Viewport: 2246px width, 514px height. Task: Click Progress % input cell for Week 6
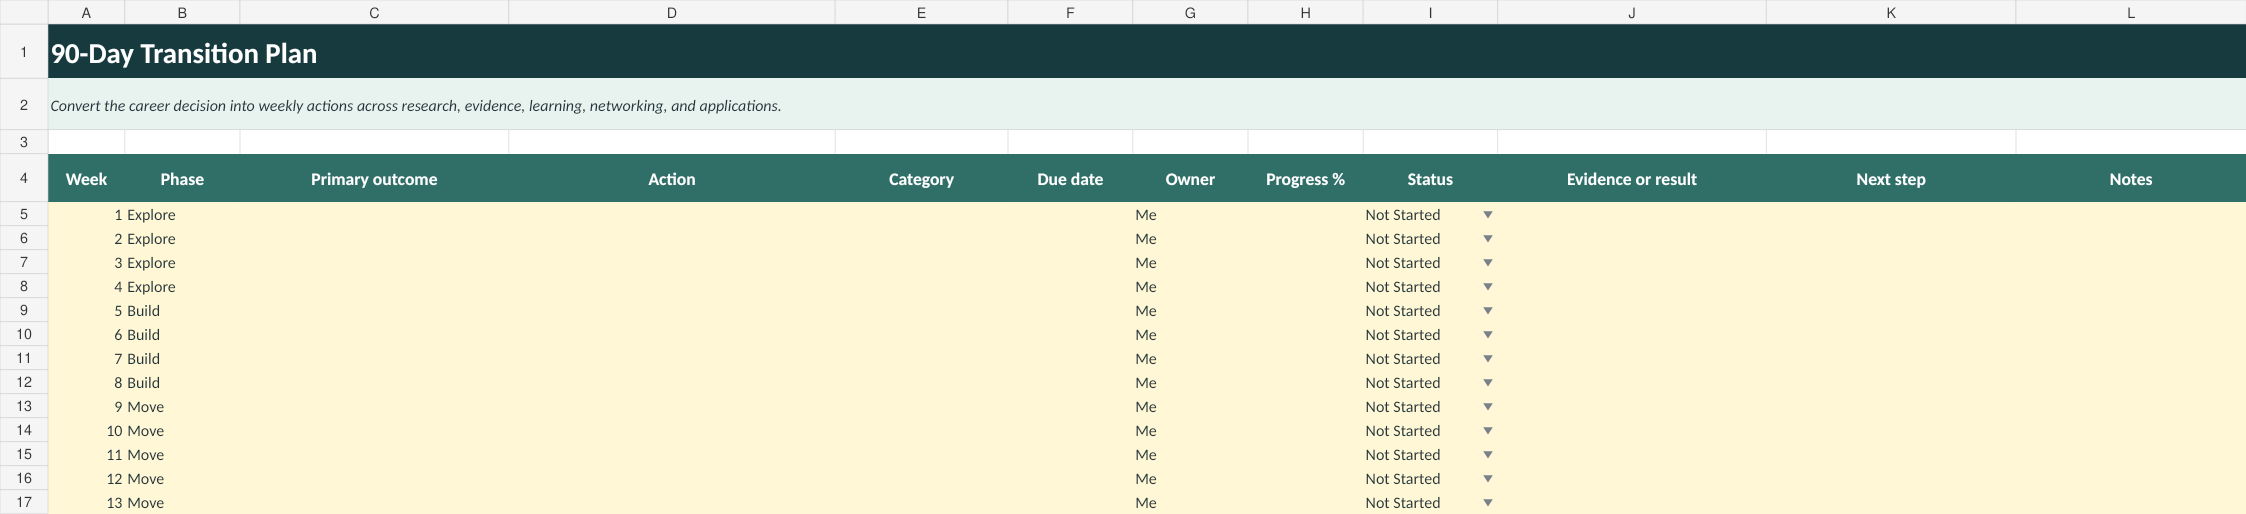1305,335
